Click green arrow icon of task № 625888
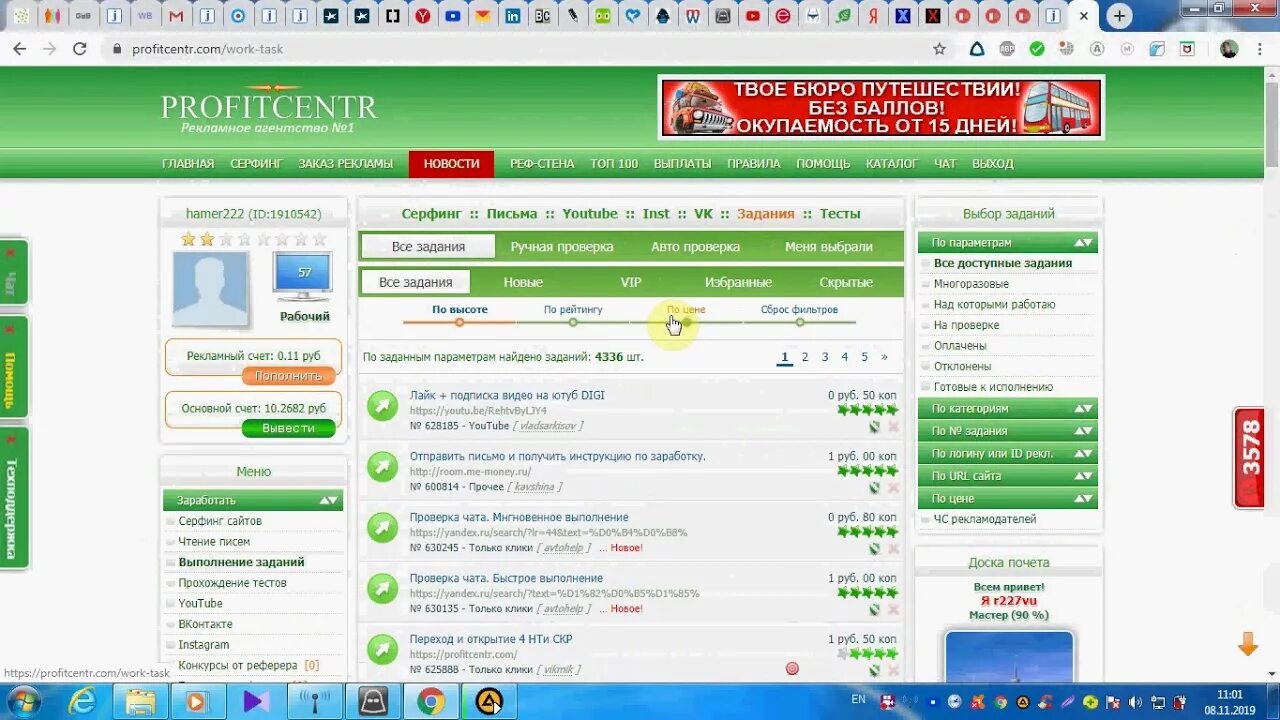Screen dimensions: 1280x720 [382, 649]
